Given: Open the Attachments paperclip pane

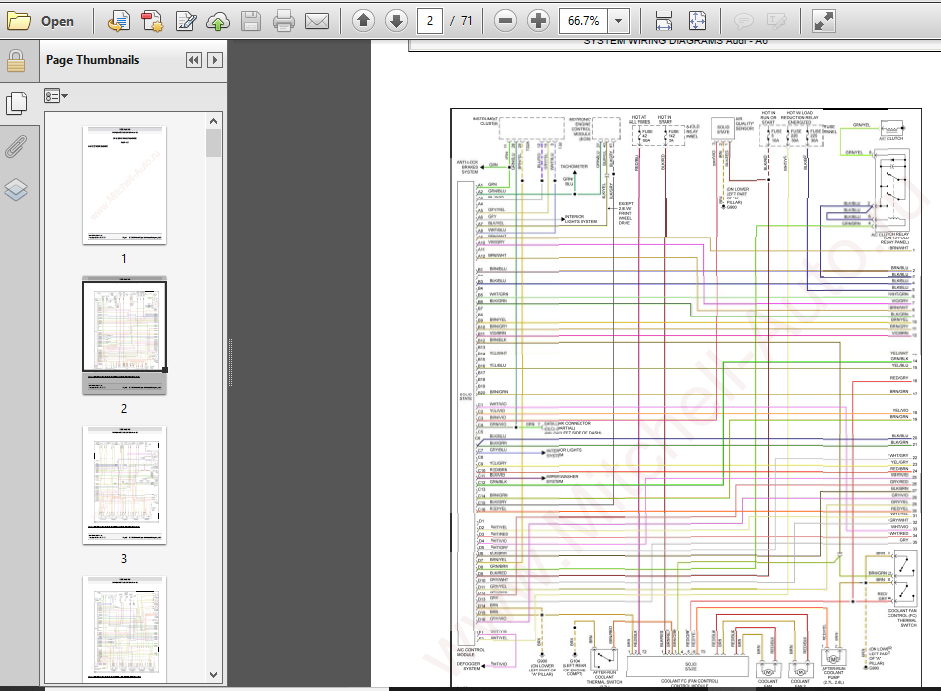Looking at the screenshot, I should click(16, 146).
